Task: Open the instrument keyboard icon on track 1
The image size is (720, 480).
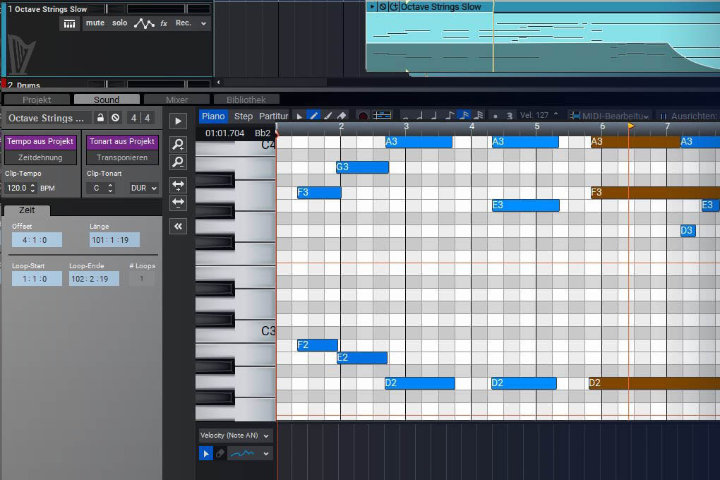Action: coord(69,24)
